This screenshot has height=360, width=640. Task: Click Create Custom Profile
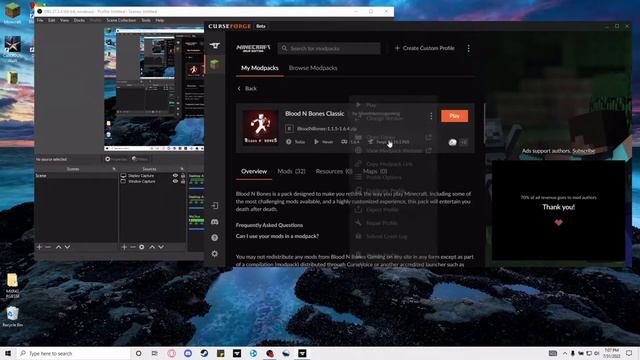tap(424, 48)
